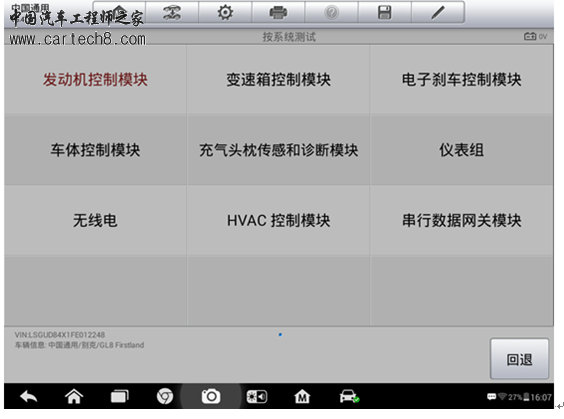
Task: Choose HVAC 控制模块 tile
Action: pos(278,220)
